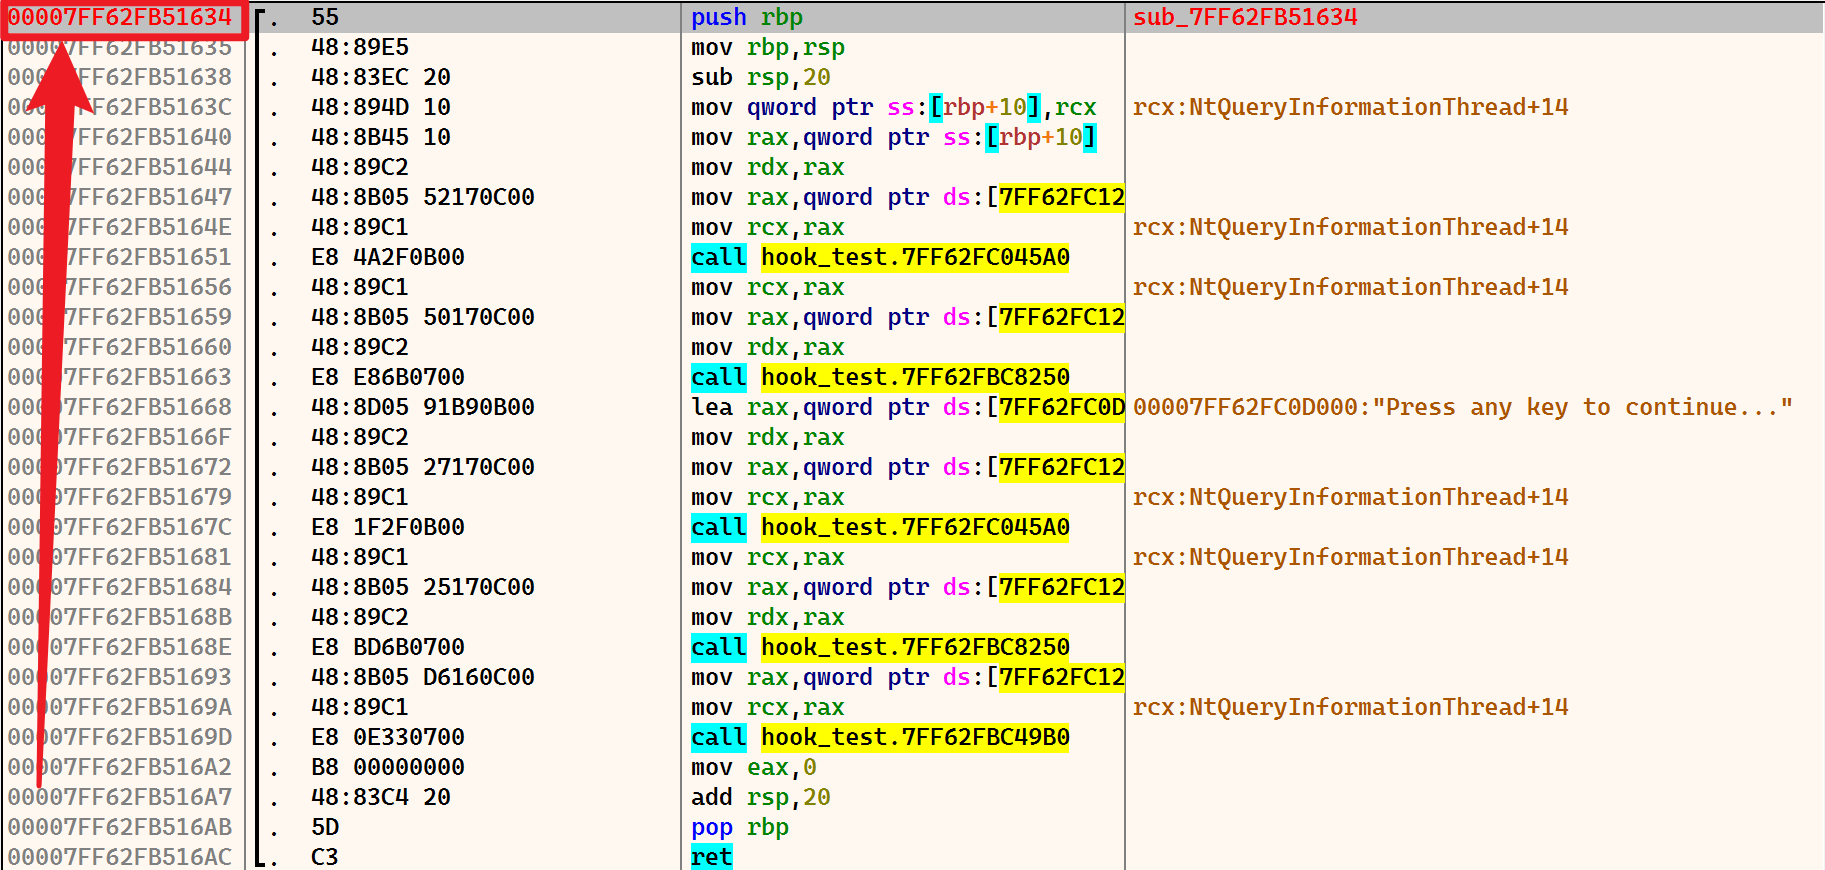
Task: Select opcode bytes 48:8B45 10
Action: point(381,138)
